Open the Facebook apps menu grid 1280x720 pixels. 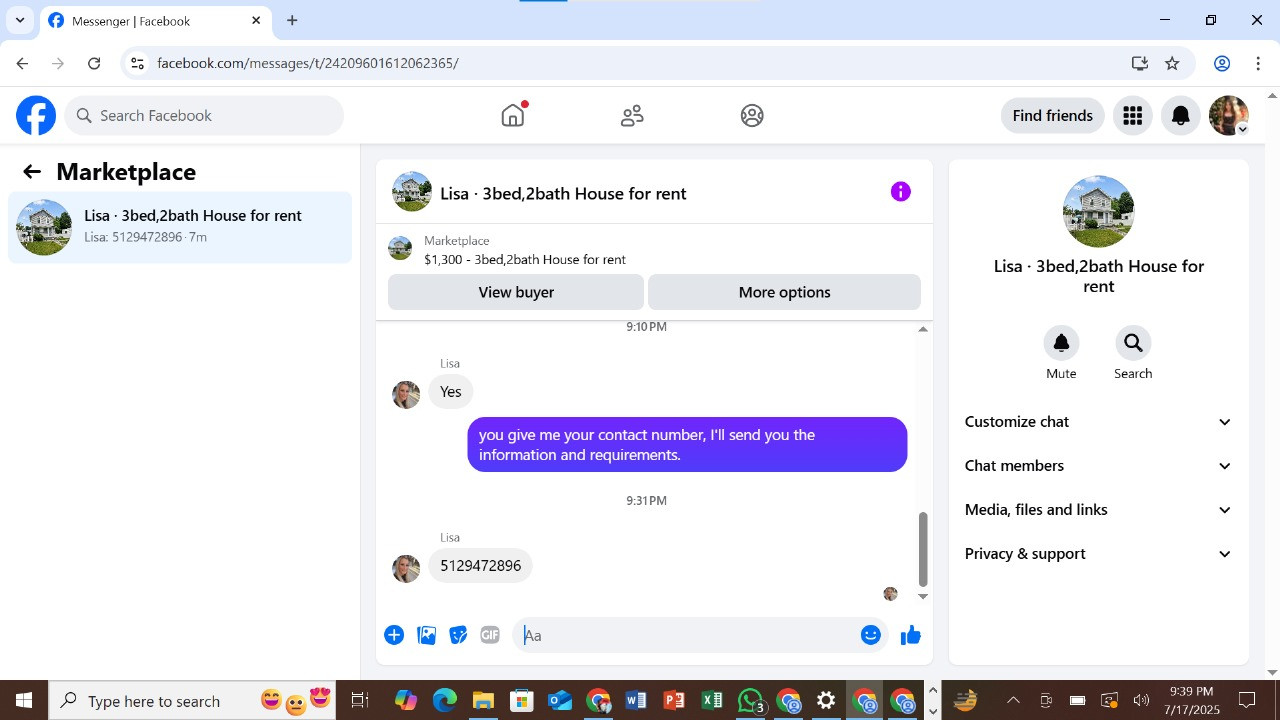1133,116
